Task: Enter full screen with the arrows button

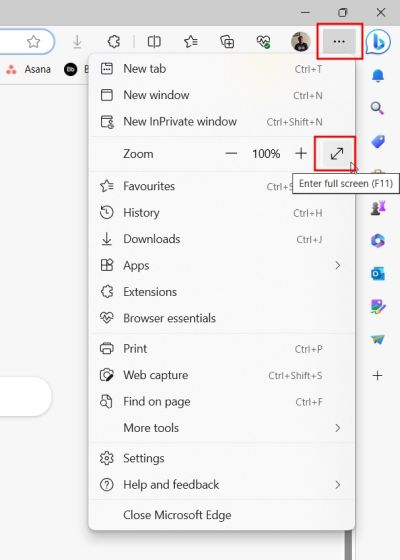Action: click(x=337, y=154)
